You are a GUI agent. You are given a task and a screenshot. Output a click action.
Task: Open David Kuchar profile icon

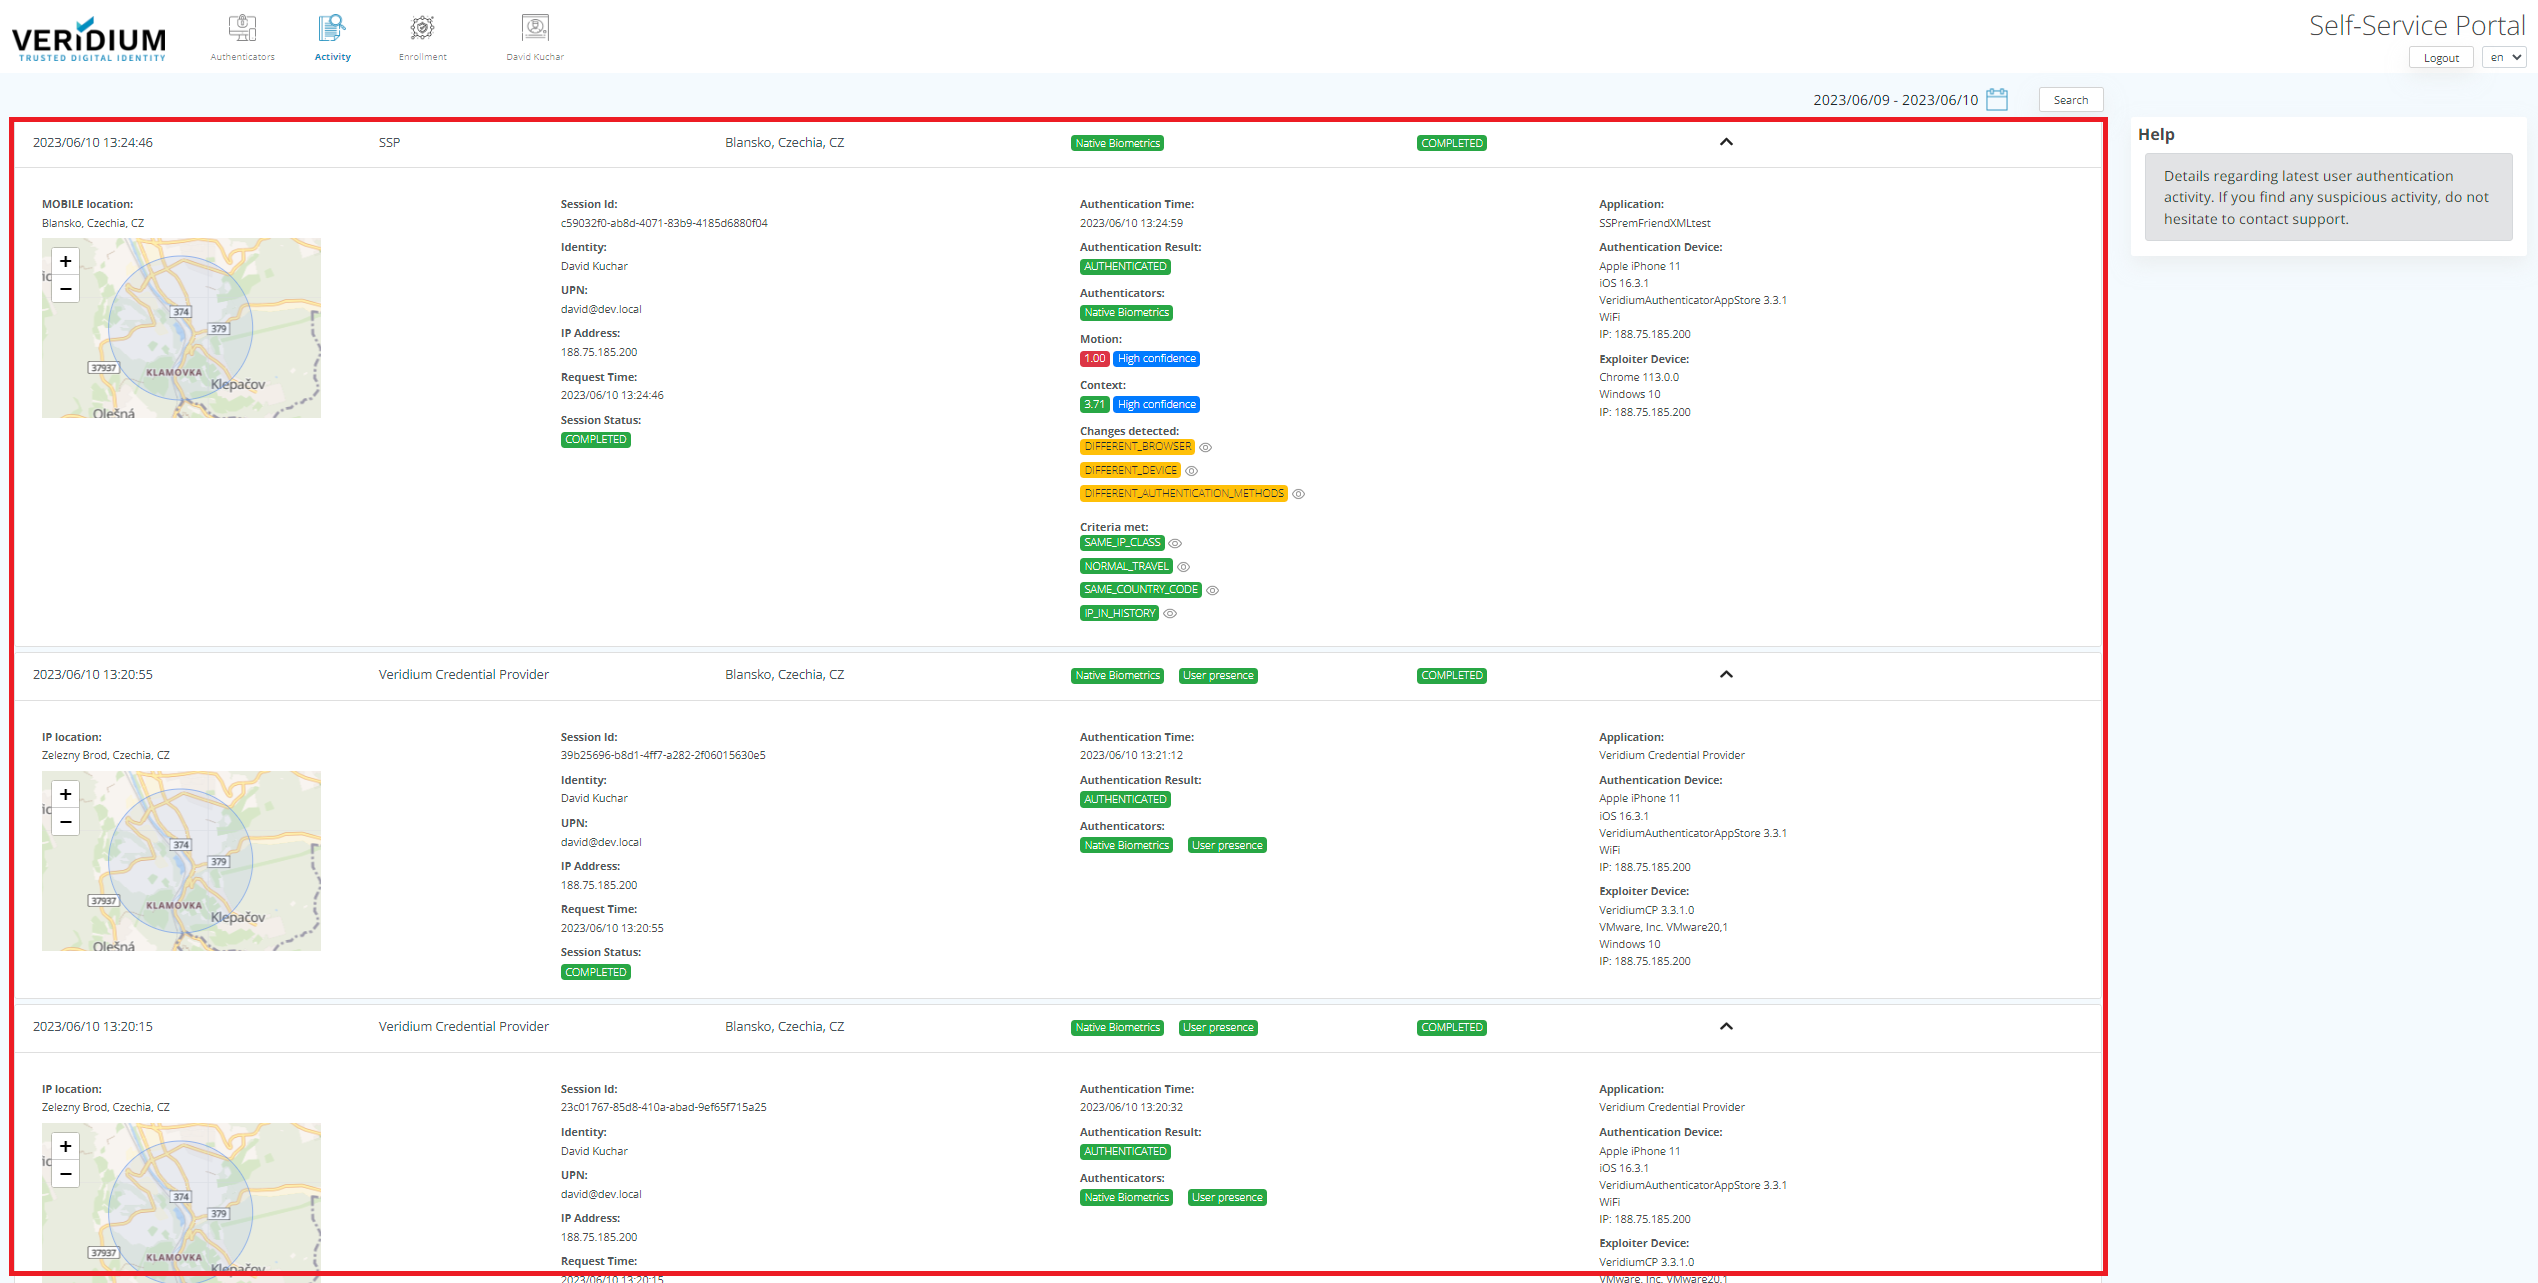535,29
